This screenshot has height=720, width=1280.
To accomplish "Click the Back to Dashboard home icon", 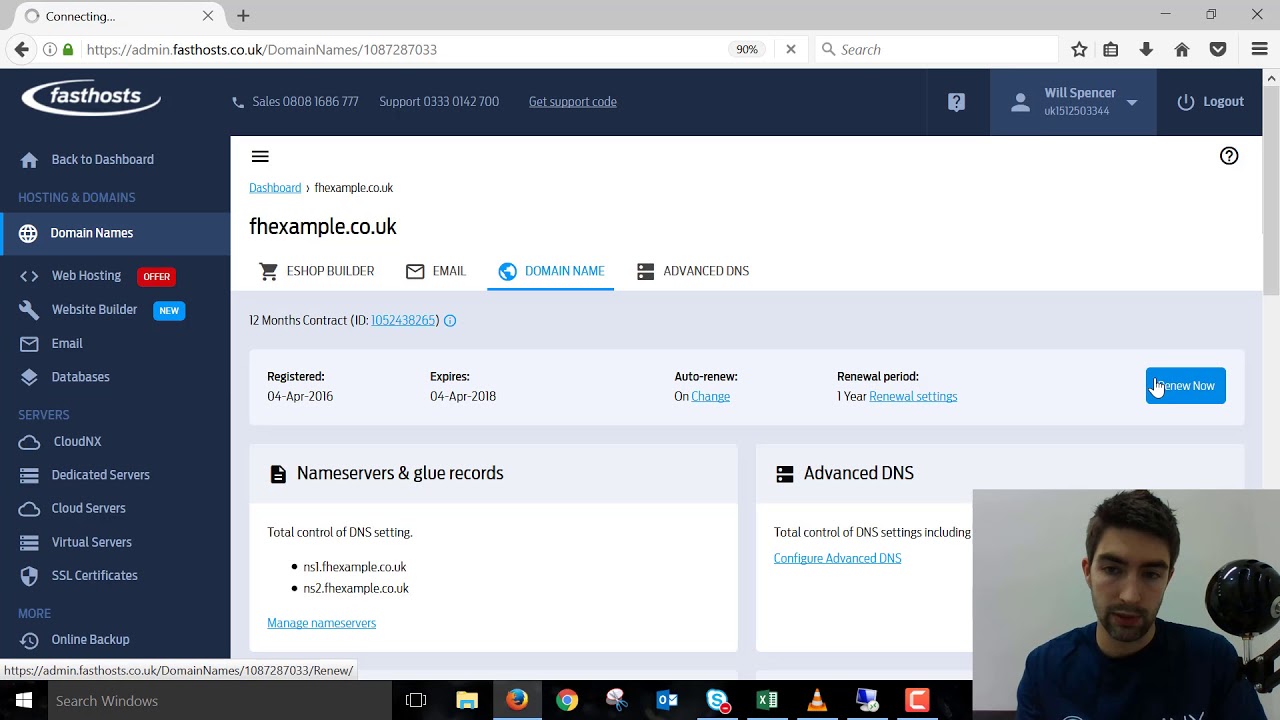I will (29, 160).
